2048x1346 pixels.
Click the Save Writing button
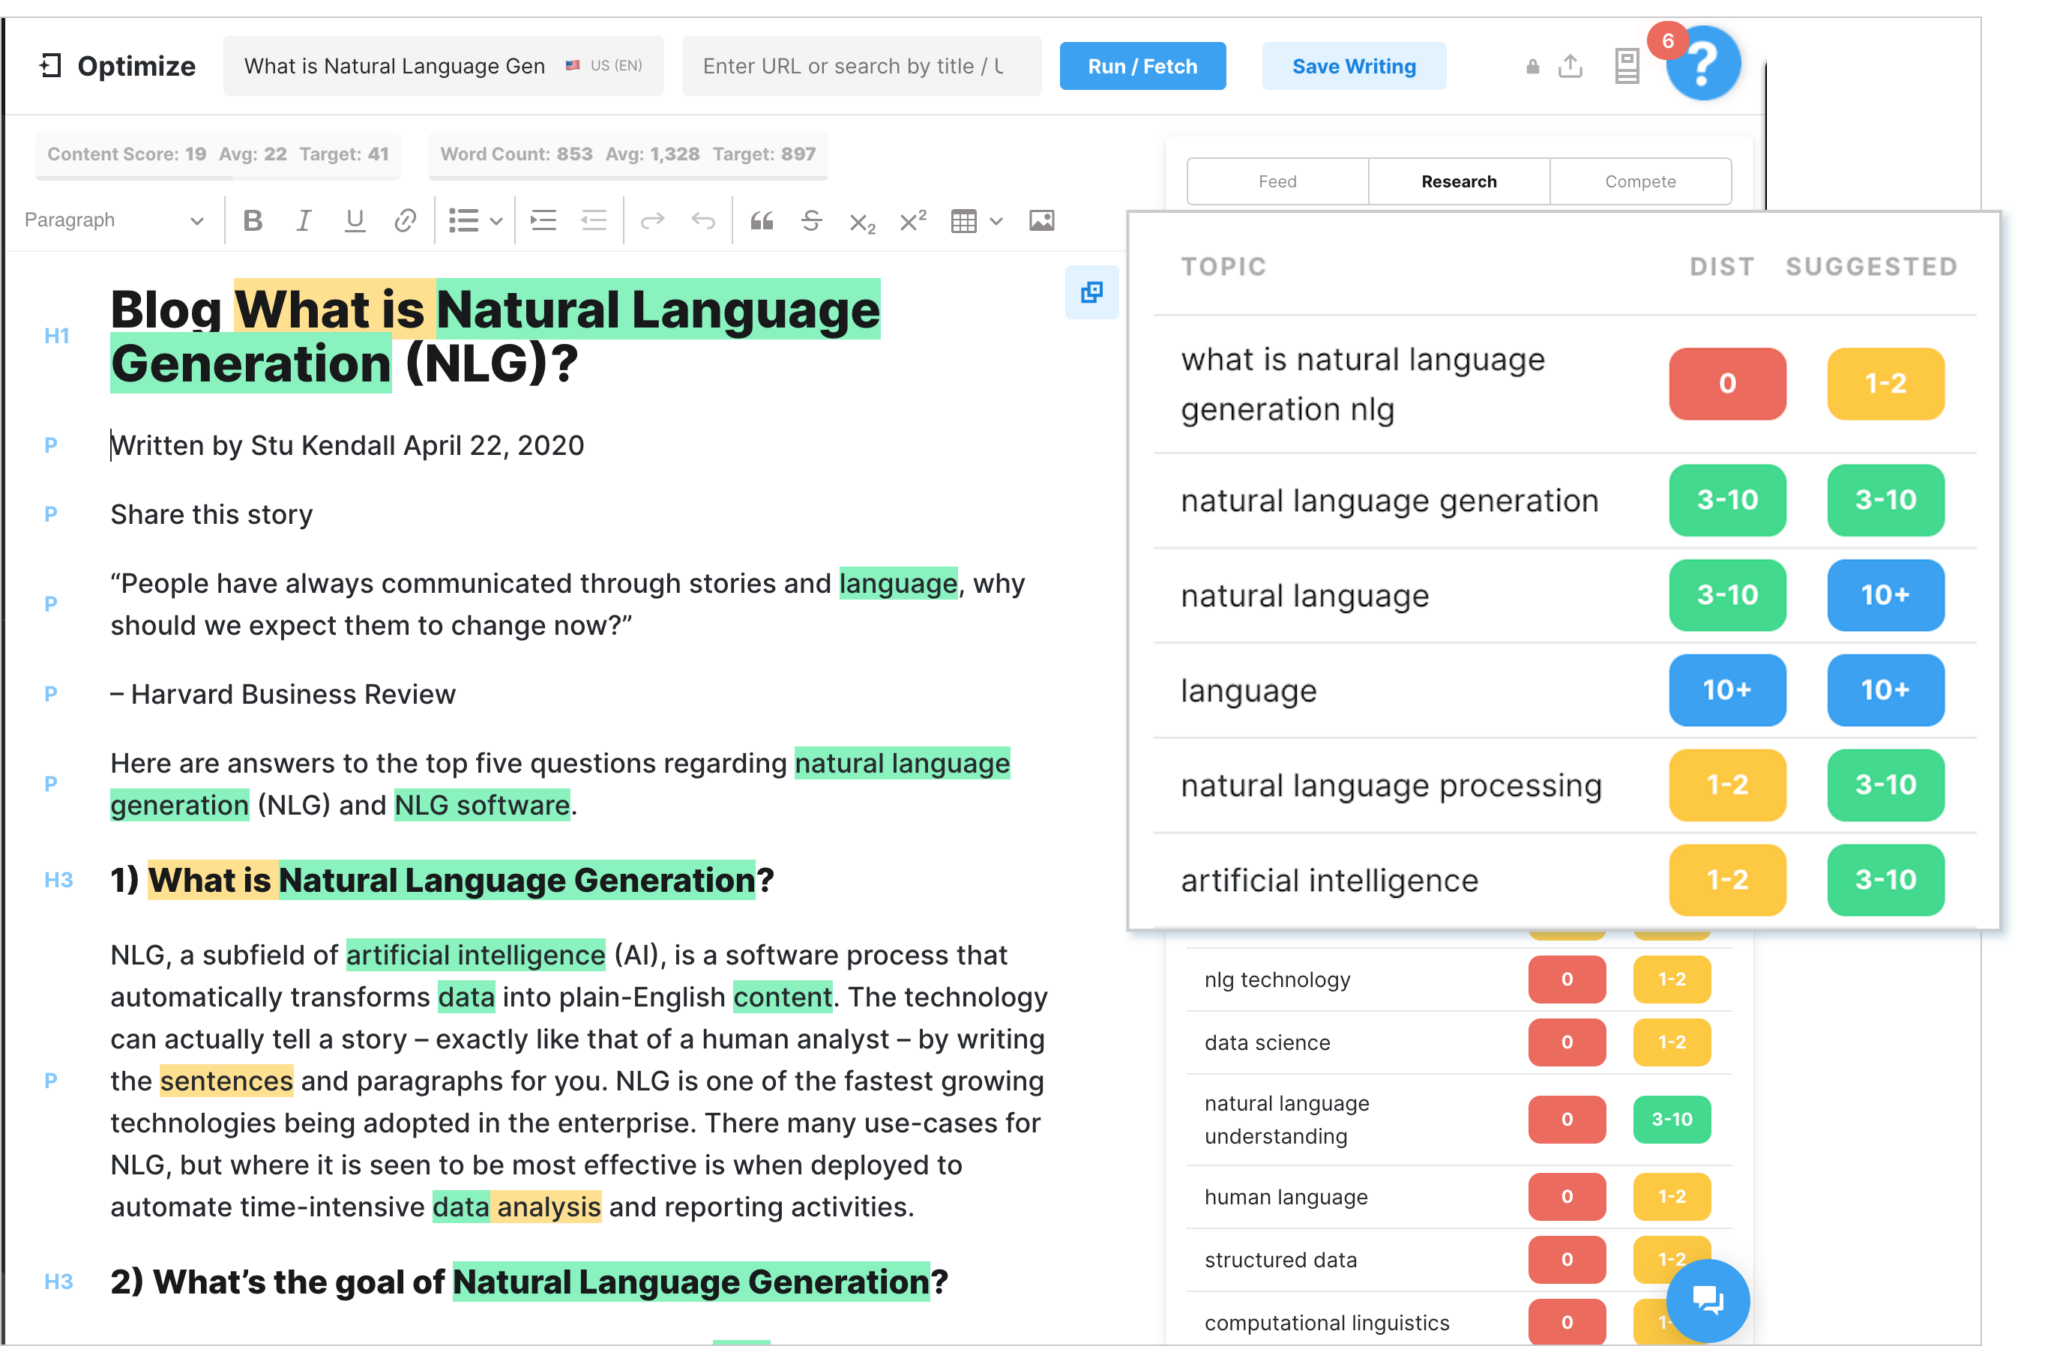[1354, 66]
